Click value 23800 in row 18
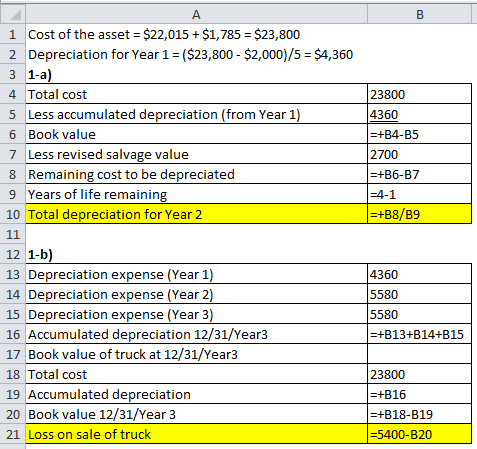 (420, 374)
